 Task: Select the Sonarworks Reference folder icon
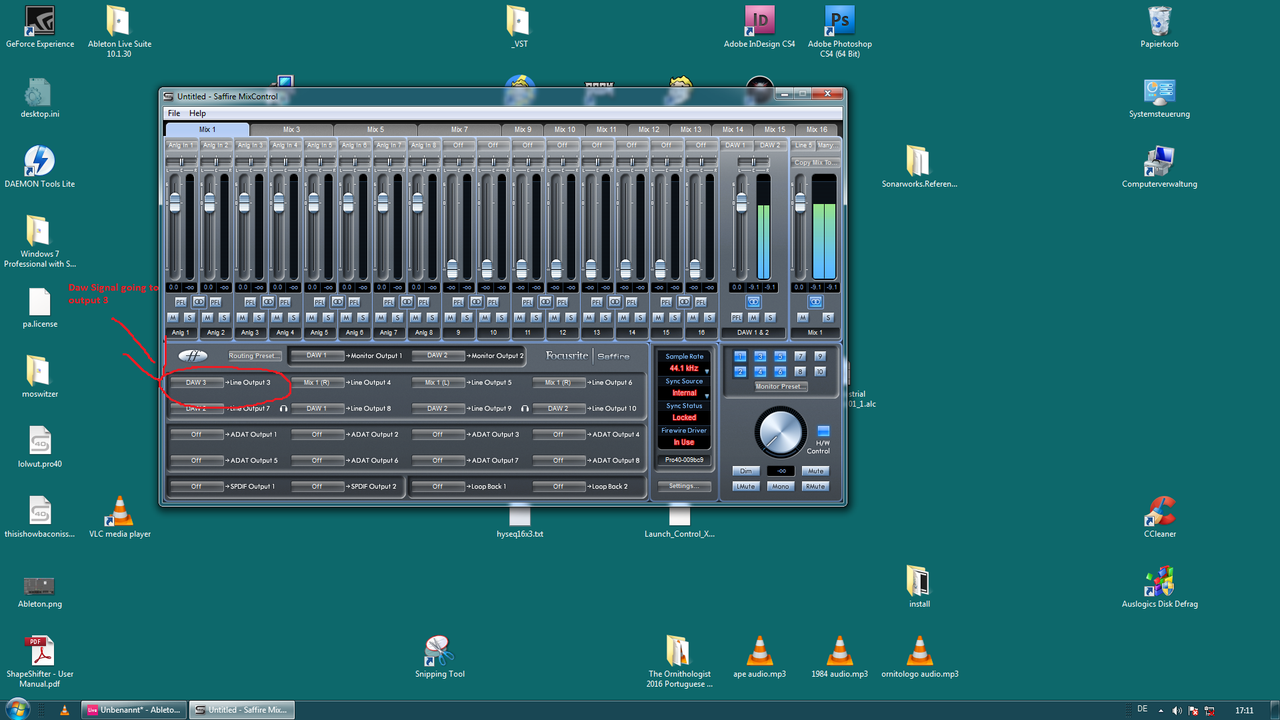919,167
